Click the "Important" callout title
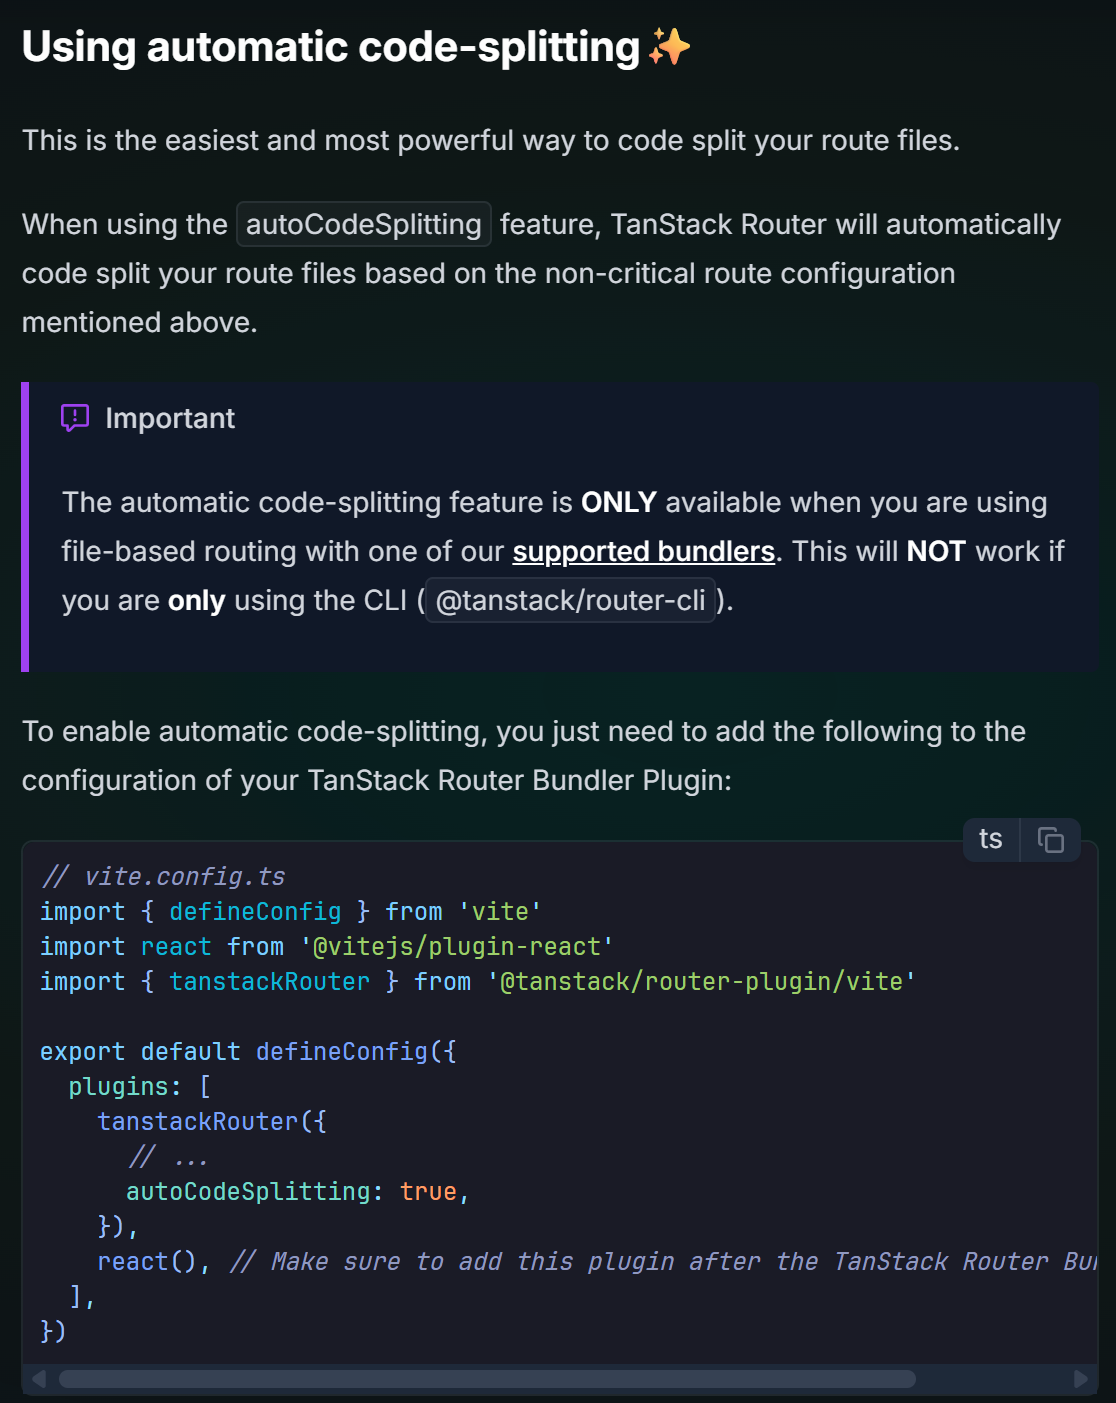1116x1403 pixels. tap(170, 418)
